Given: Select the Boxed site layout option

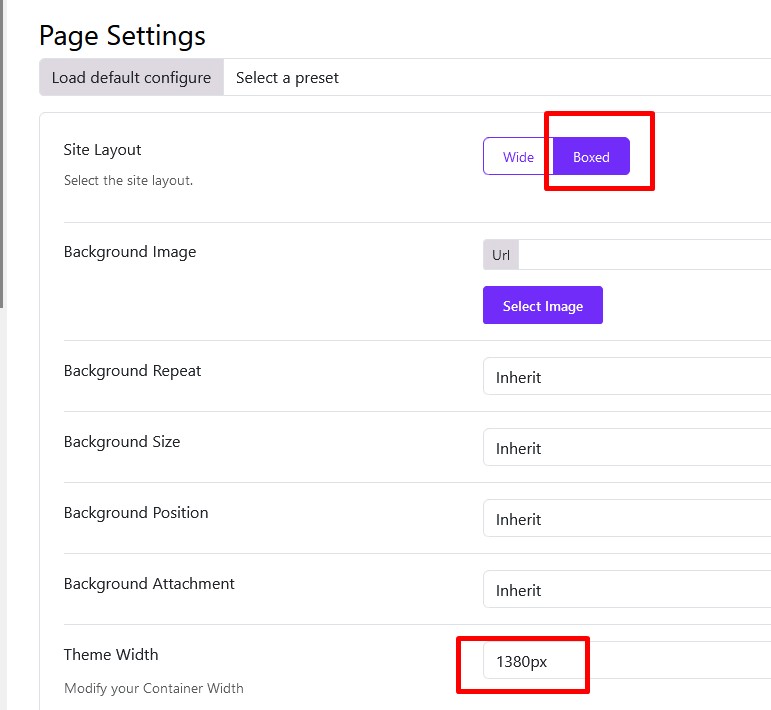Looking at the screenshot, I should [591, 156].
